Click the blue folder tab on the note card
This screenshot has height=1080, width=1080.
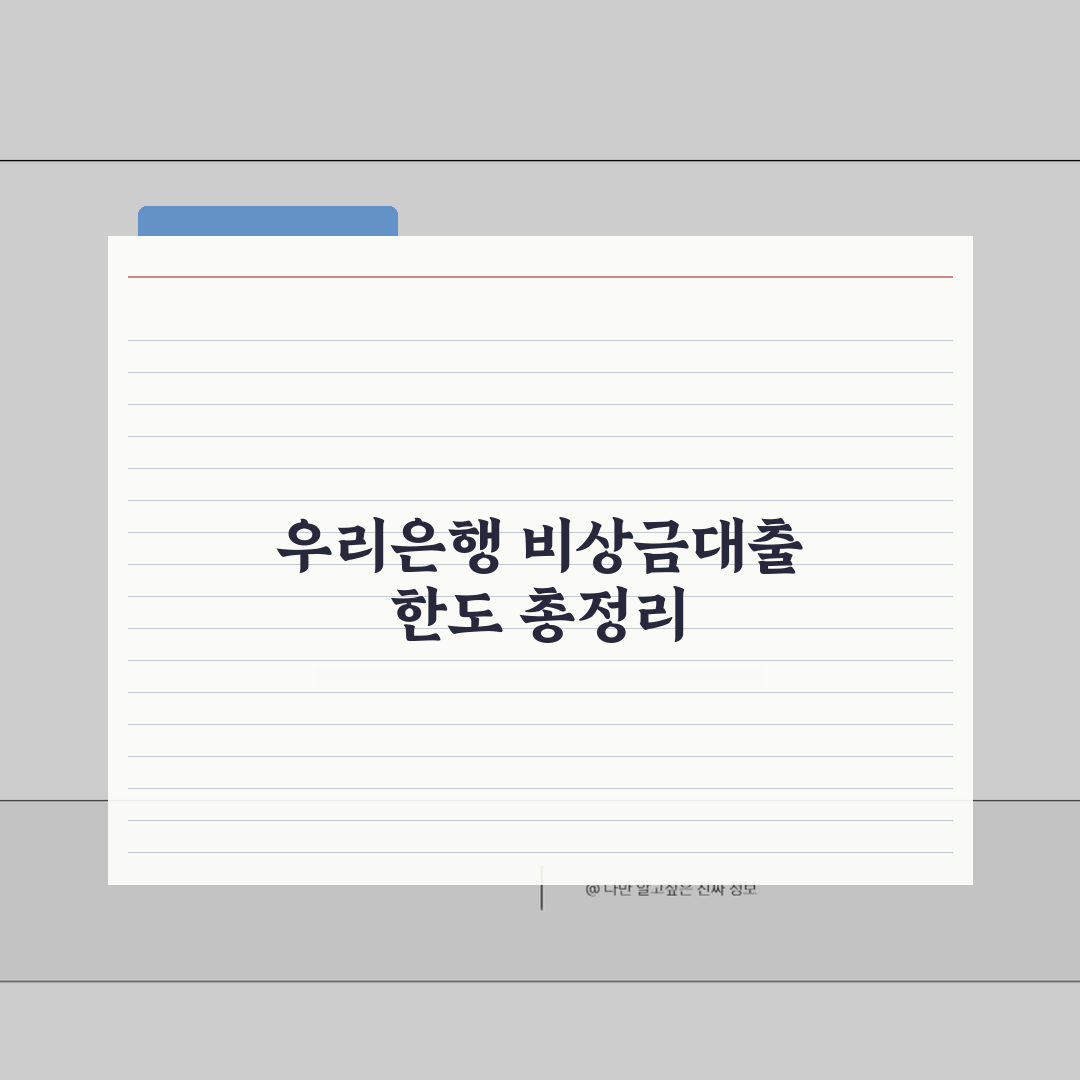pyautogui.click(x=268, y=221)
